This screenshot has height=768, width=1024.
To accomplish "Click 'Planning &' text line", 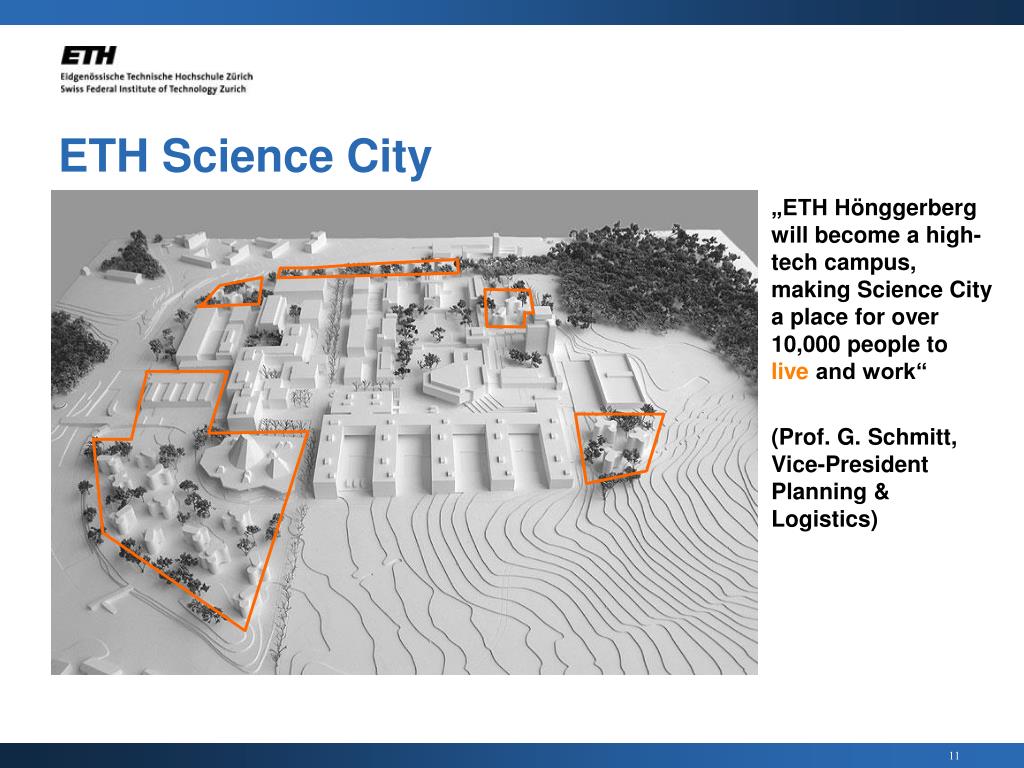I will [x=830, y=492].
